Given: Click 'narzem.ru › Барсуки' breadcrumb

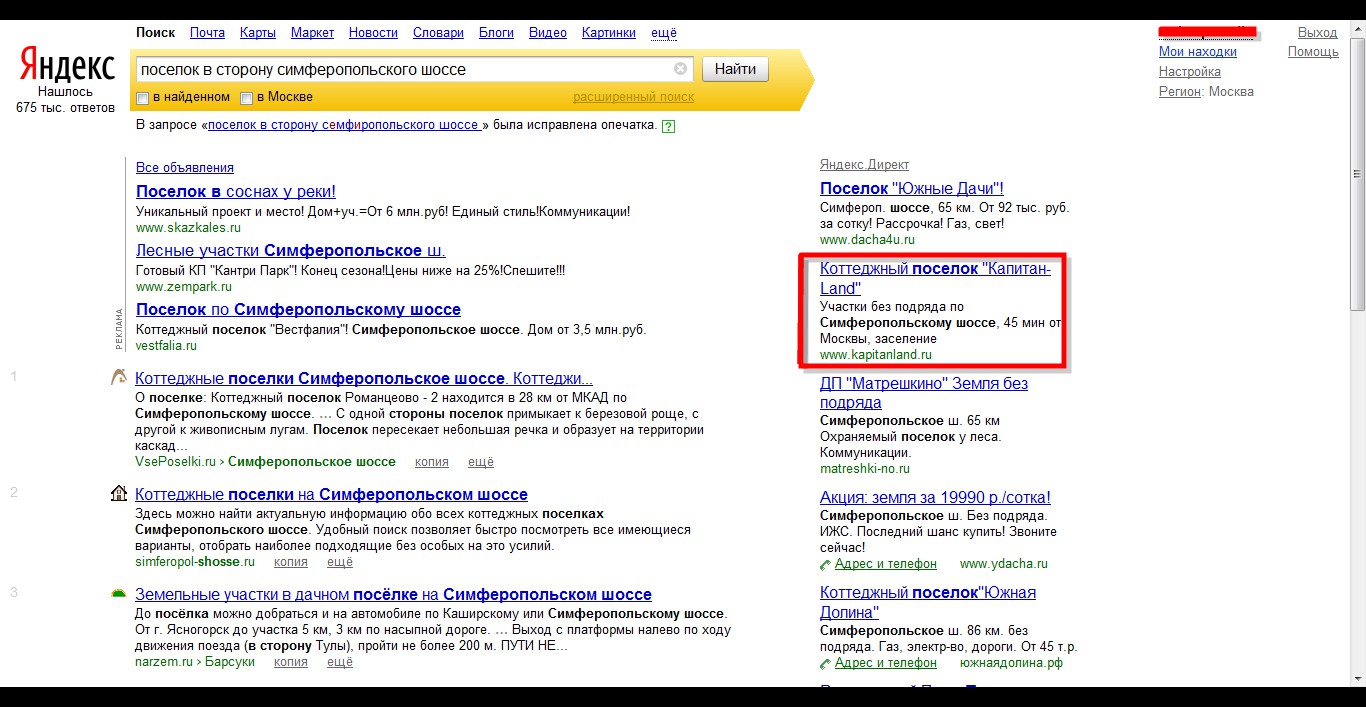Looking at the screenshot, I should point(194,662).
